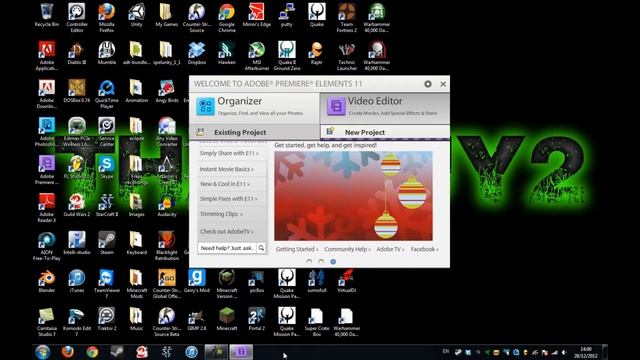The height and width of the screenshot is (360, 640).
Task: Open settings gear in Premiere welcome window
Action: [x=428, y=84]
